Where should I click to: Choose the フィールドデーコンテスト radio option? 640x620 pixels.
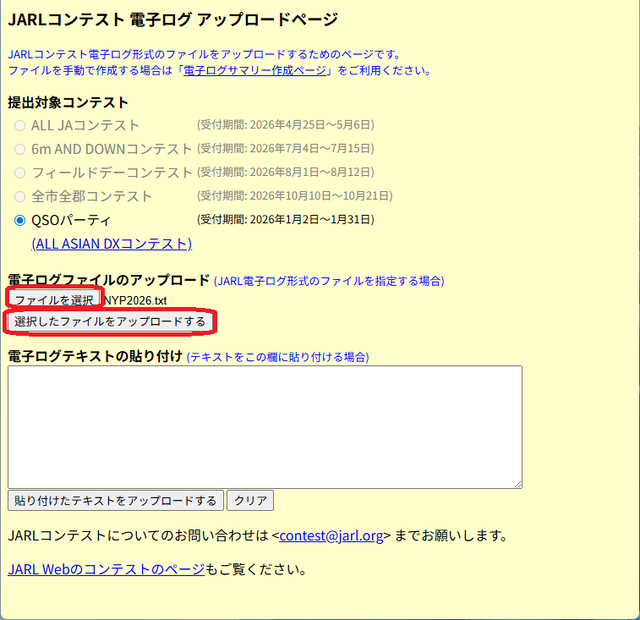coord(20,173)
